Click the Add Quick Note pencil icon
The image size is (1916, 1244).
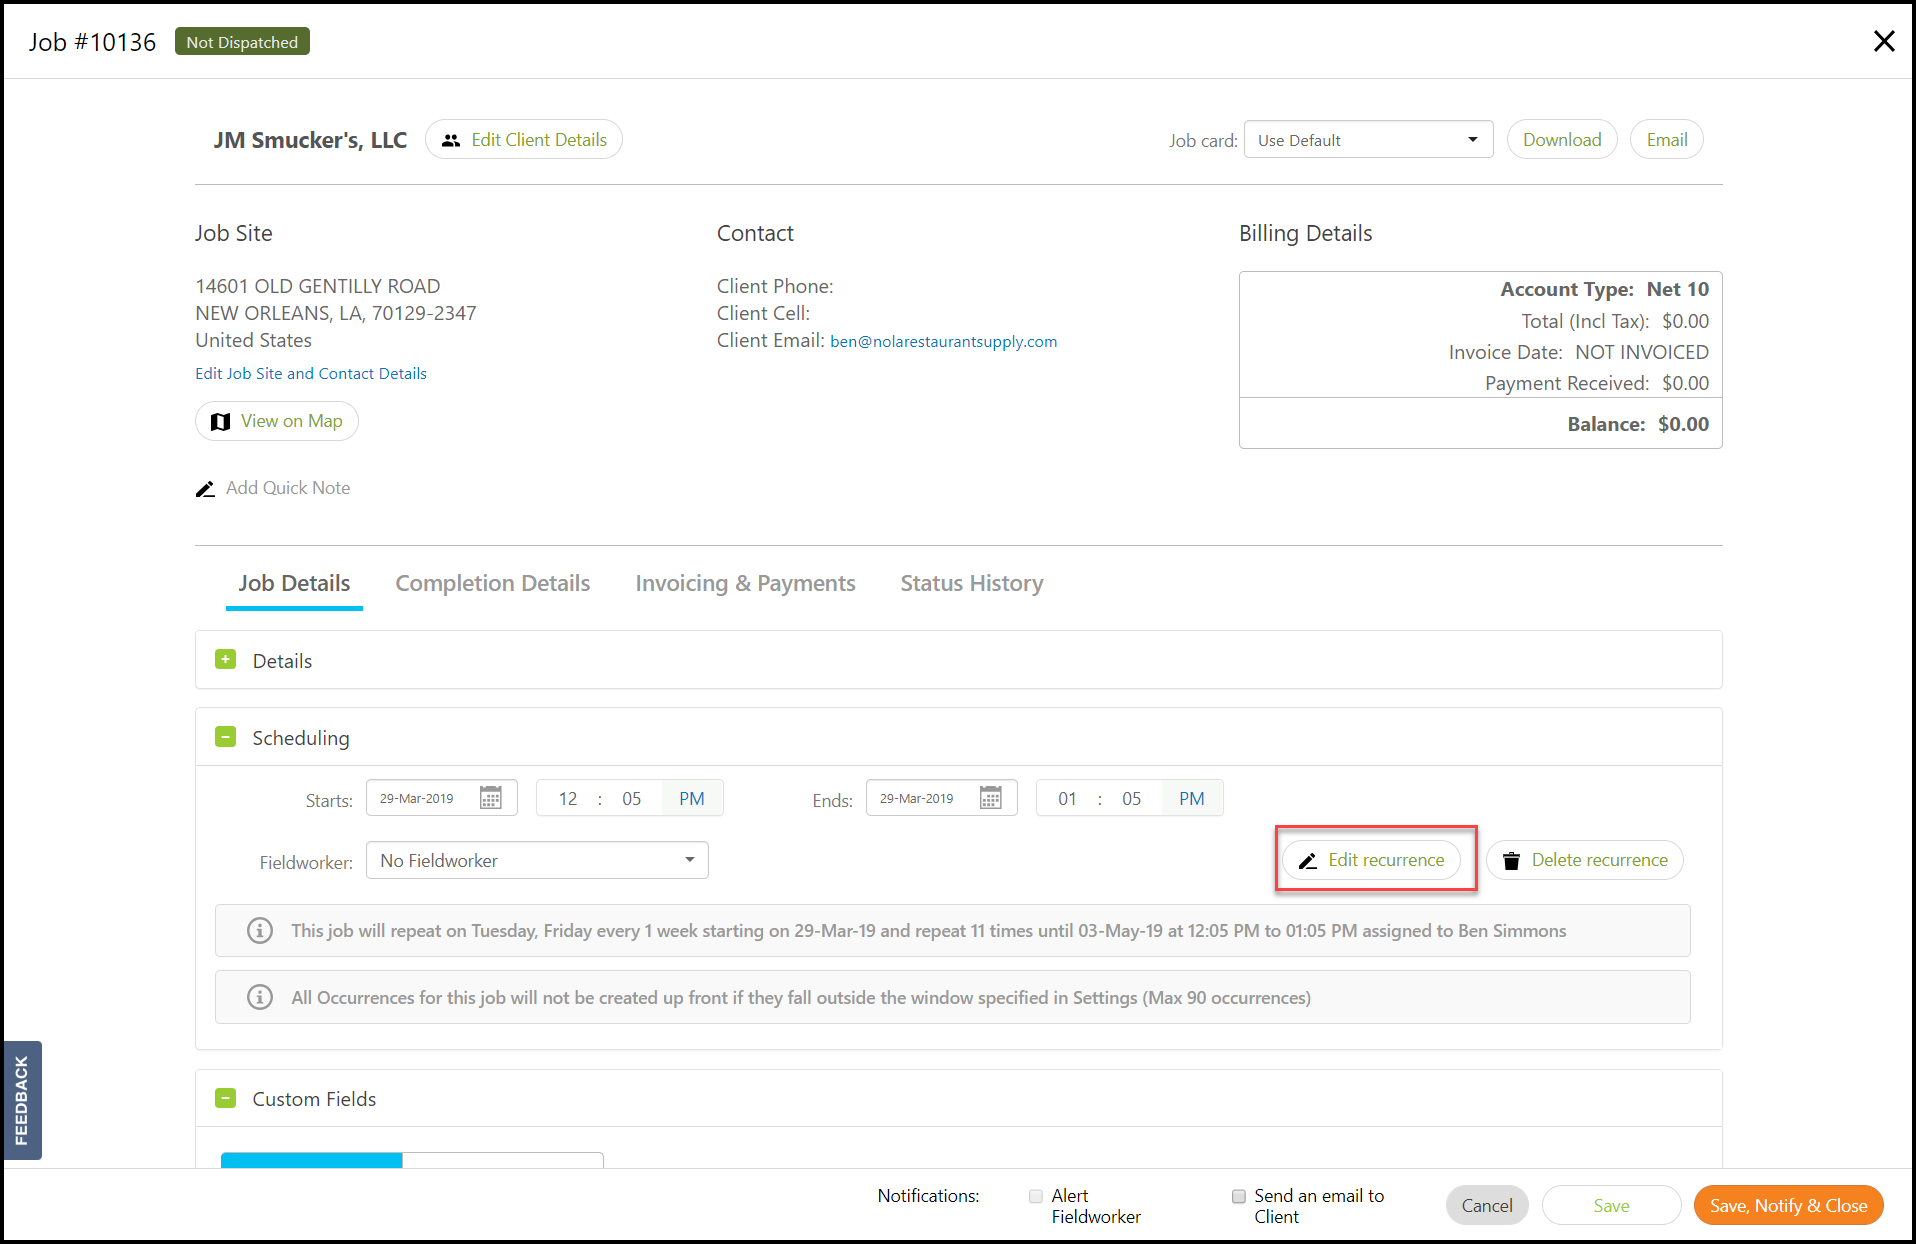pos(205,489)
